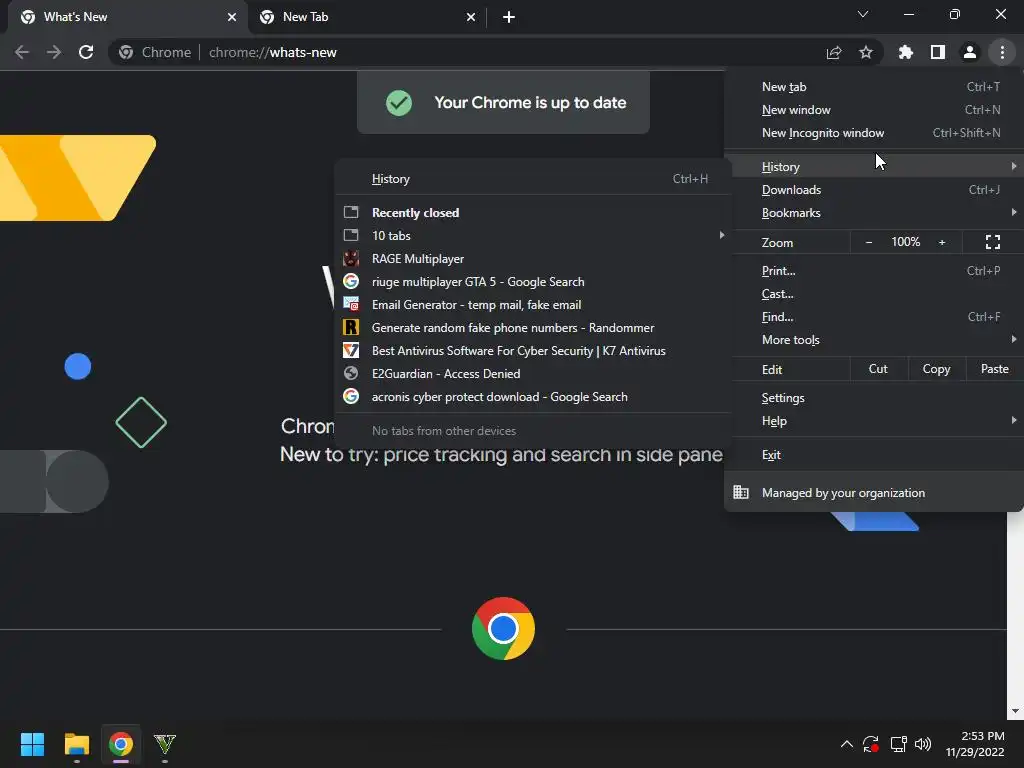Image resolution: width=1024 pixels, height=768 pixels.
Task: Expand the Help submenu
Action: (x=874, y=421)
